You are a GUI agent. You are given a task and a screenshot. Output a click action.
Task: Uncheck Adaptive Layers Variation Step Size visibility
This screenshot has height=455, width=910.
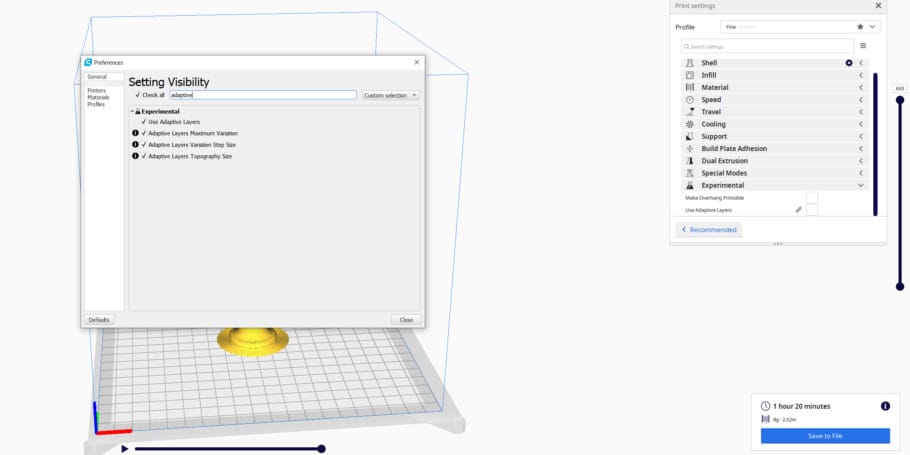point(144,145)
